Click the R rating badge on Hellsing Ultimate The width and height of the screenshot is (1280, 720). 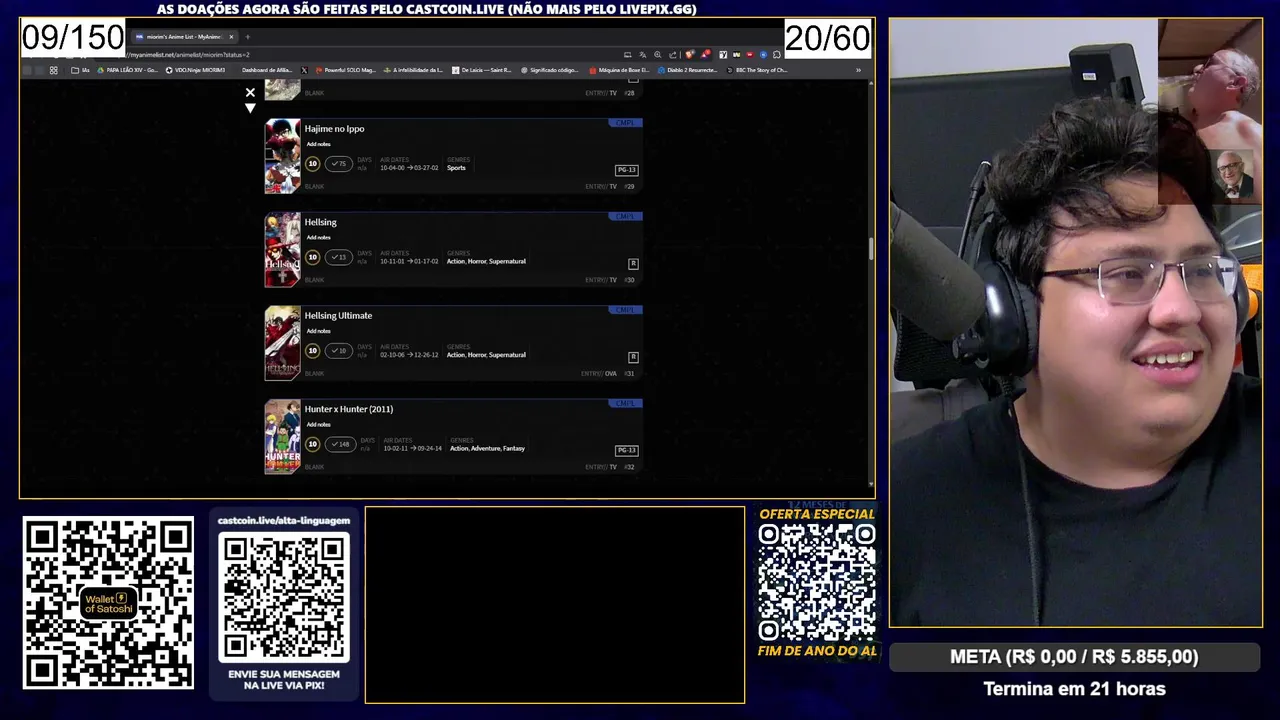pos(633,357)
